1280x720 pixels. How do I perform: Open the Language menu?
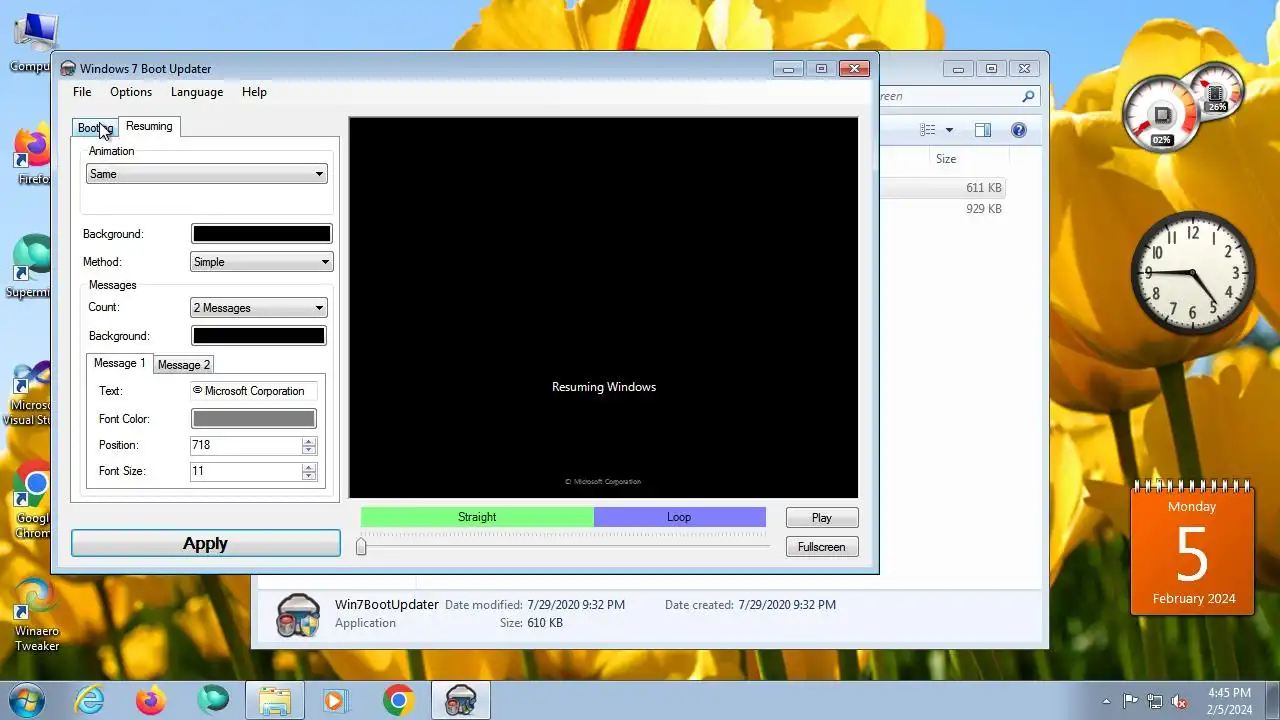(197, 92)
